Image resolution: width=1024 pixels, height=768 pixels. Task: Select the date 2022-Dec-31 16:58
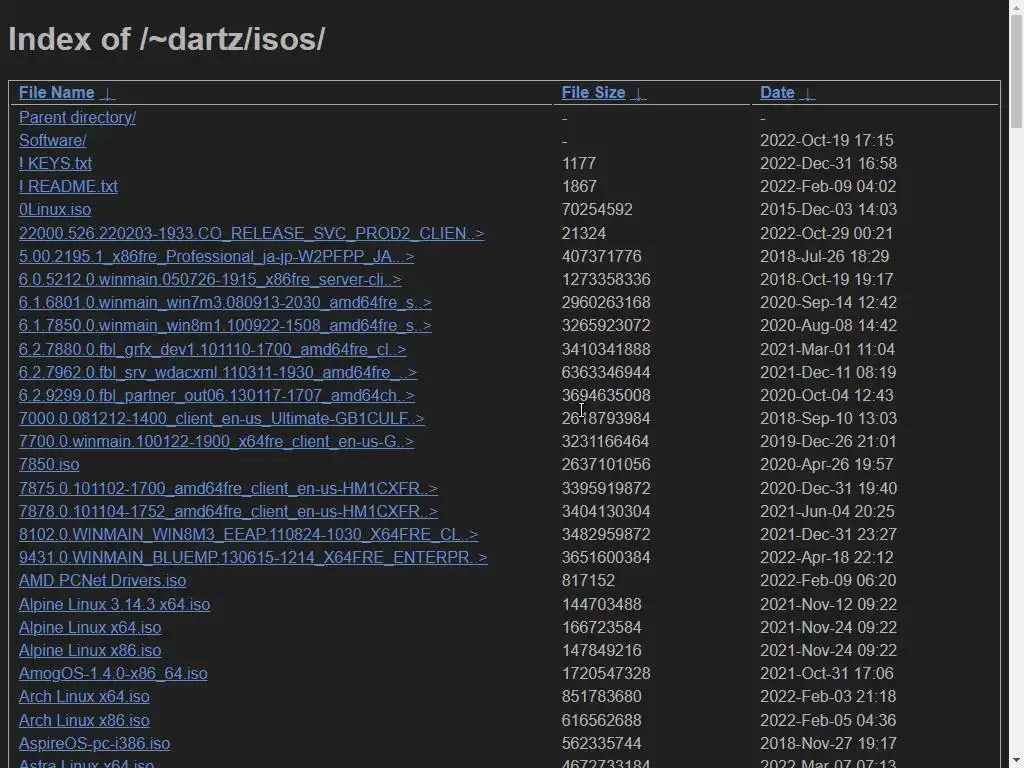tap(828, 163)
